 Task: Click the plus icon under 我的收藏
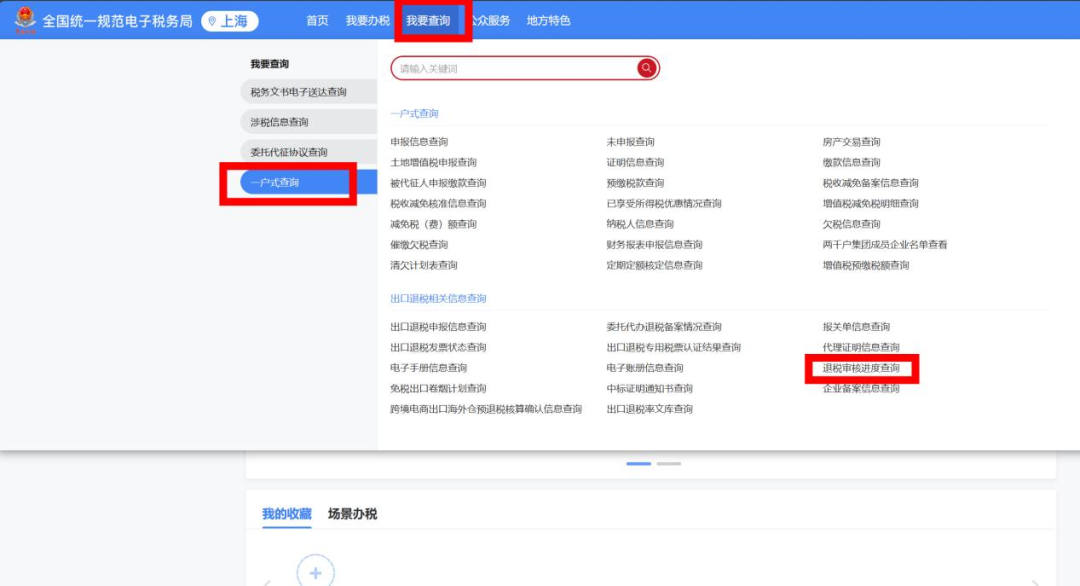tap(315, 571)
